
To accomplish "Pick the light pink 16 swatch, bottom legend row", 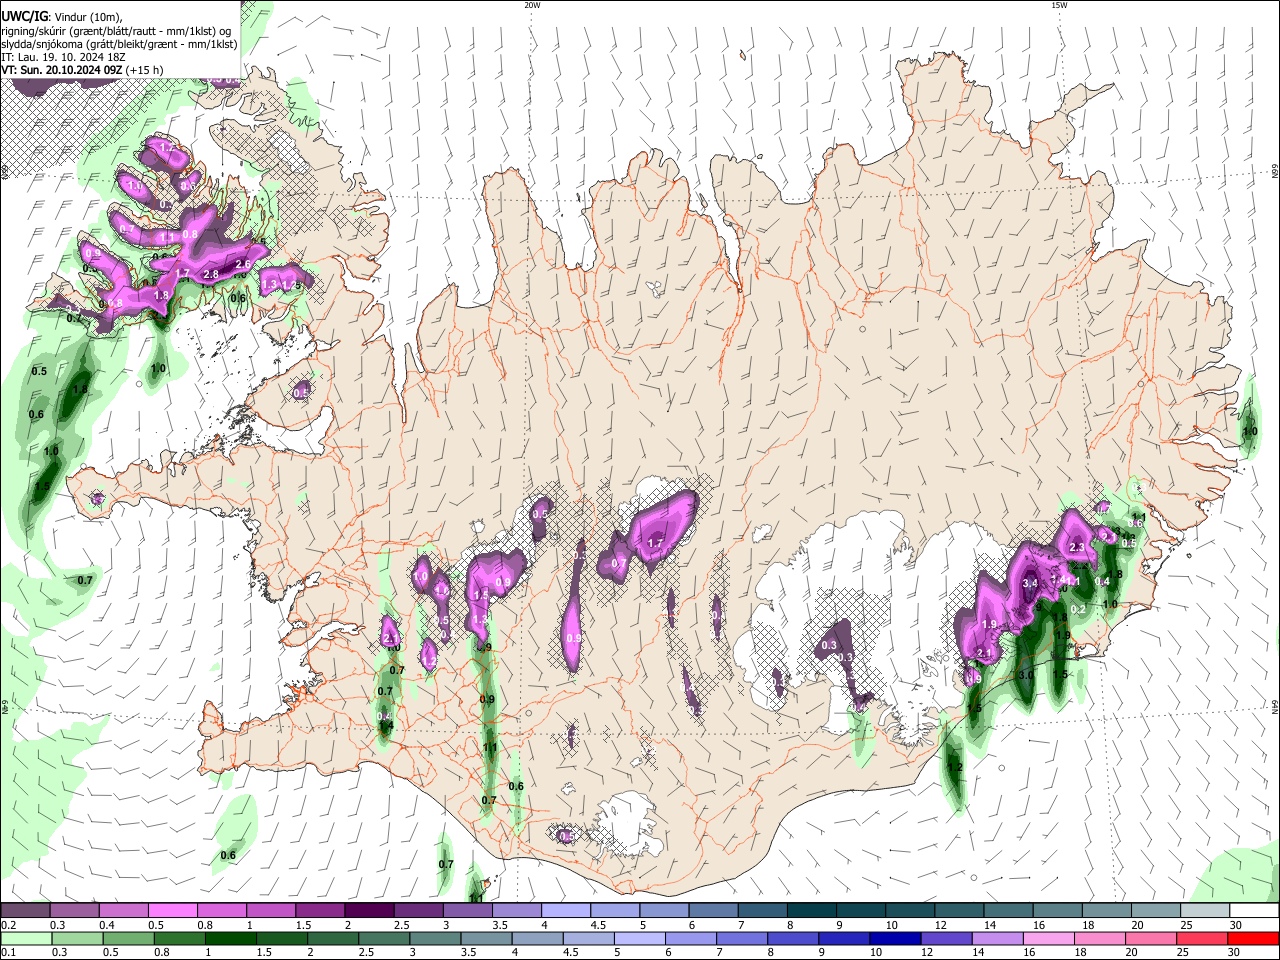I will [1048, 939].
